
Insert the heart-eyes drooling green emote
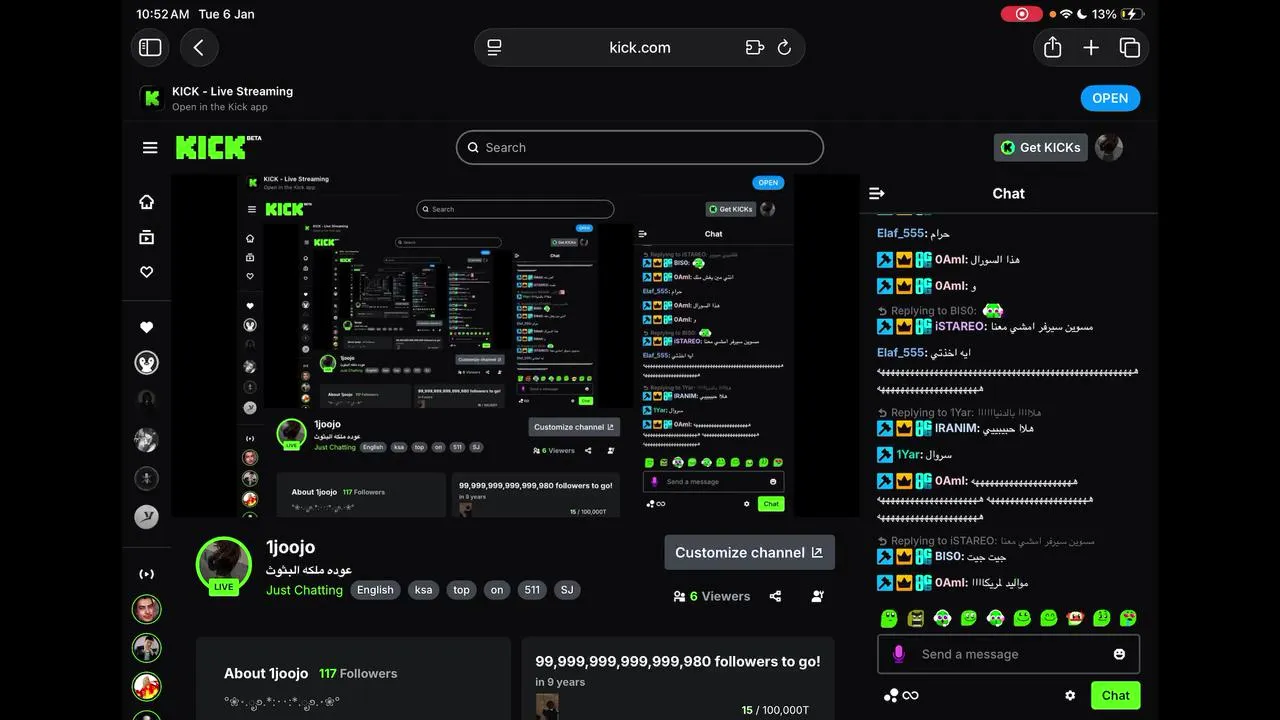1128,618
